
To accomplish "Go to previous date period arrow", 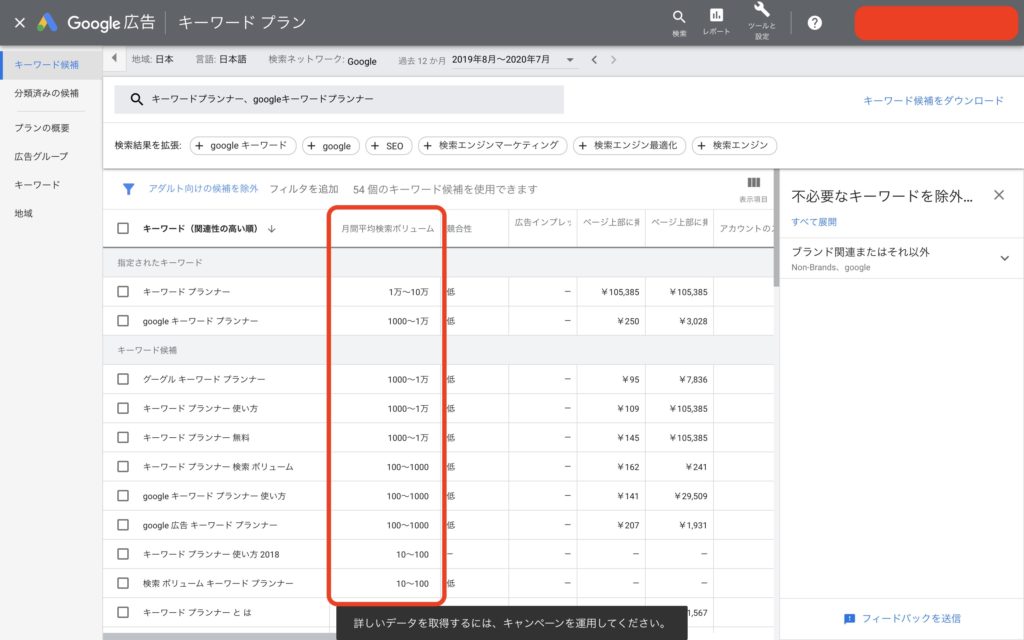I will click(594, 59).
